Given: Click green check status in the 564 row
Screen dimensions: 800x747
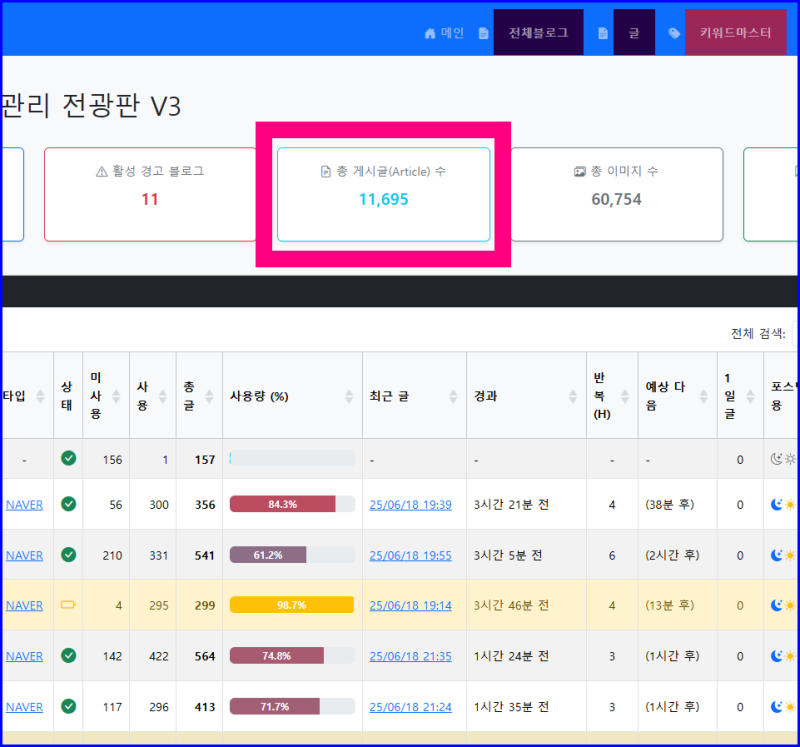Looking at the screenshot, I should point(68,655).
